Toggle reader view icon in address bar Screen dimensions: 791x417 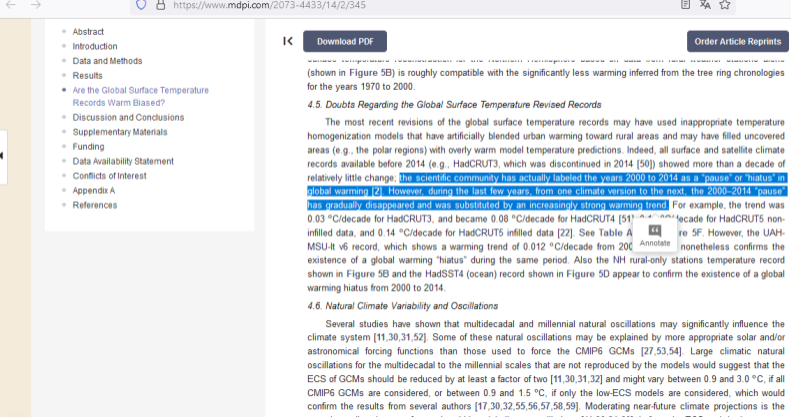685,5
